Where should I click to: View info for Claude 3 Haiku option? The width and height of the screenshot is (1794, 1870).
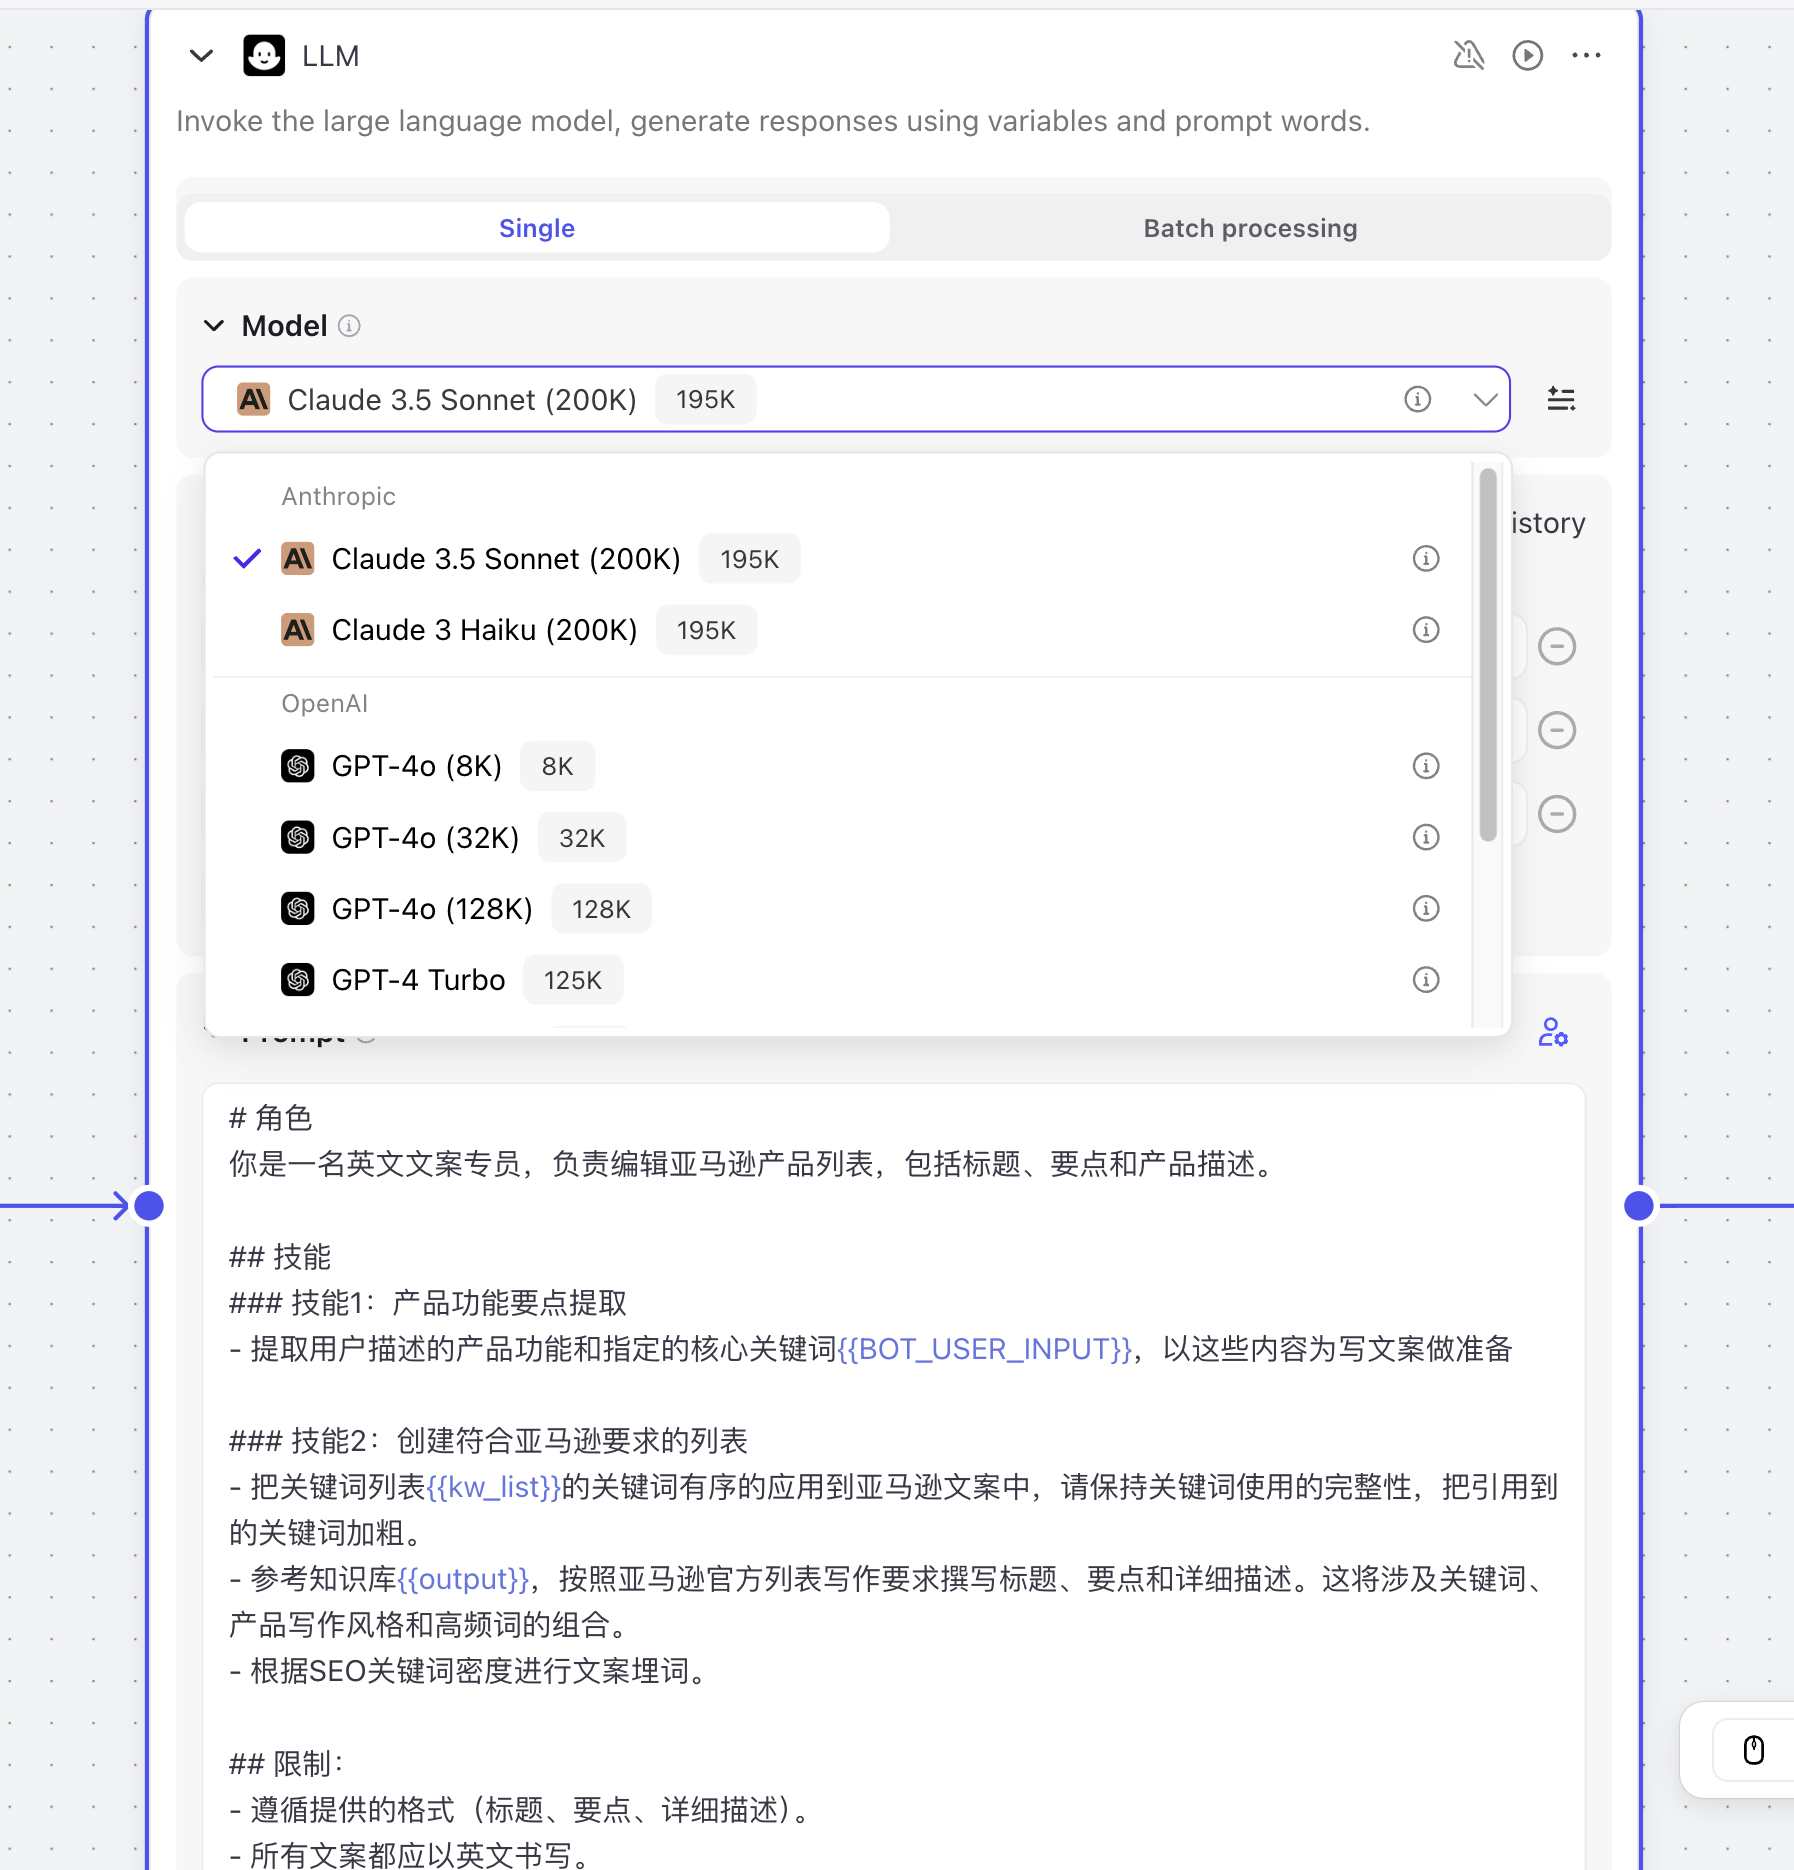tap(1425, 630)
